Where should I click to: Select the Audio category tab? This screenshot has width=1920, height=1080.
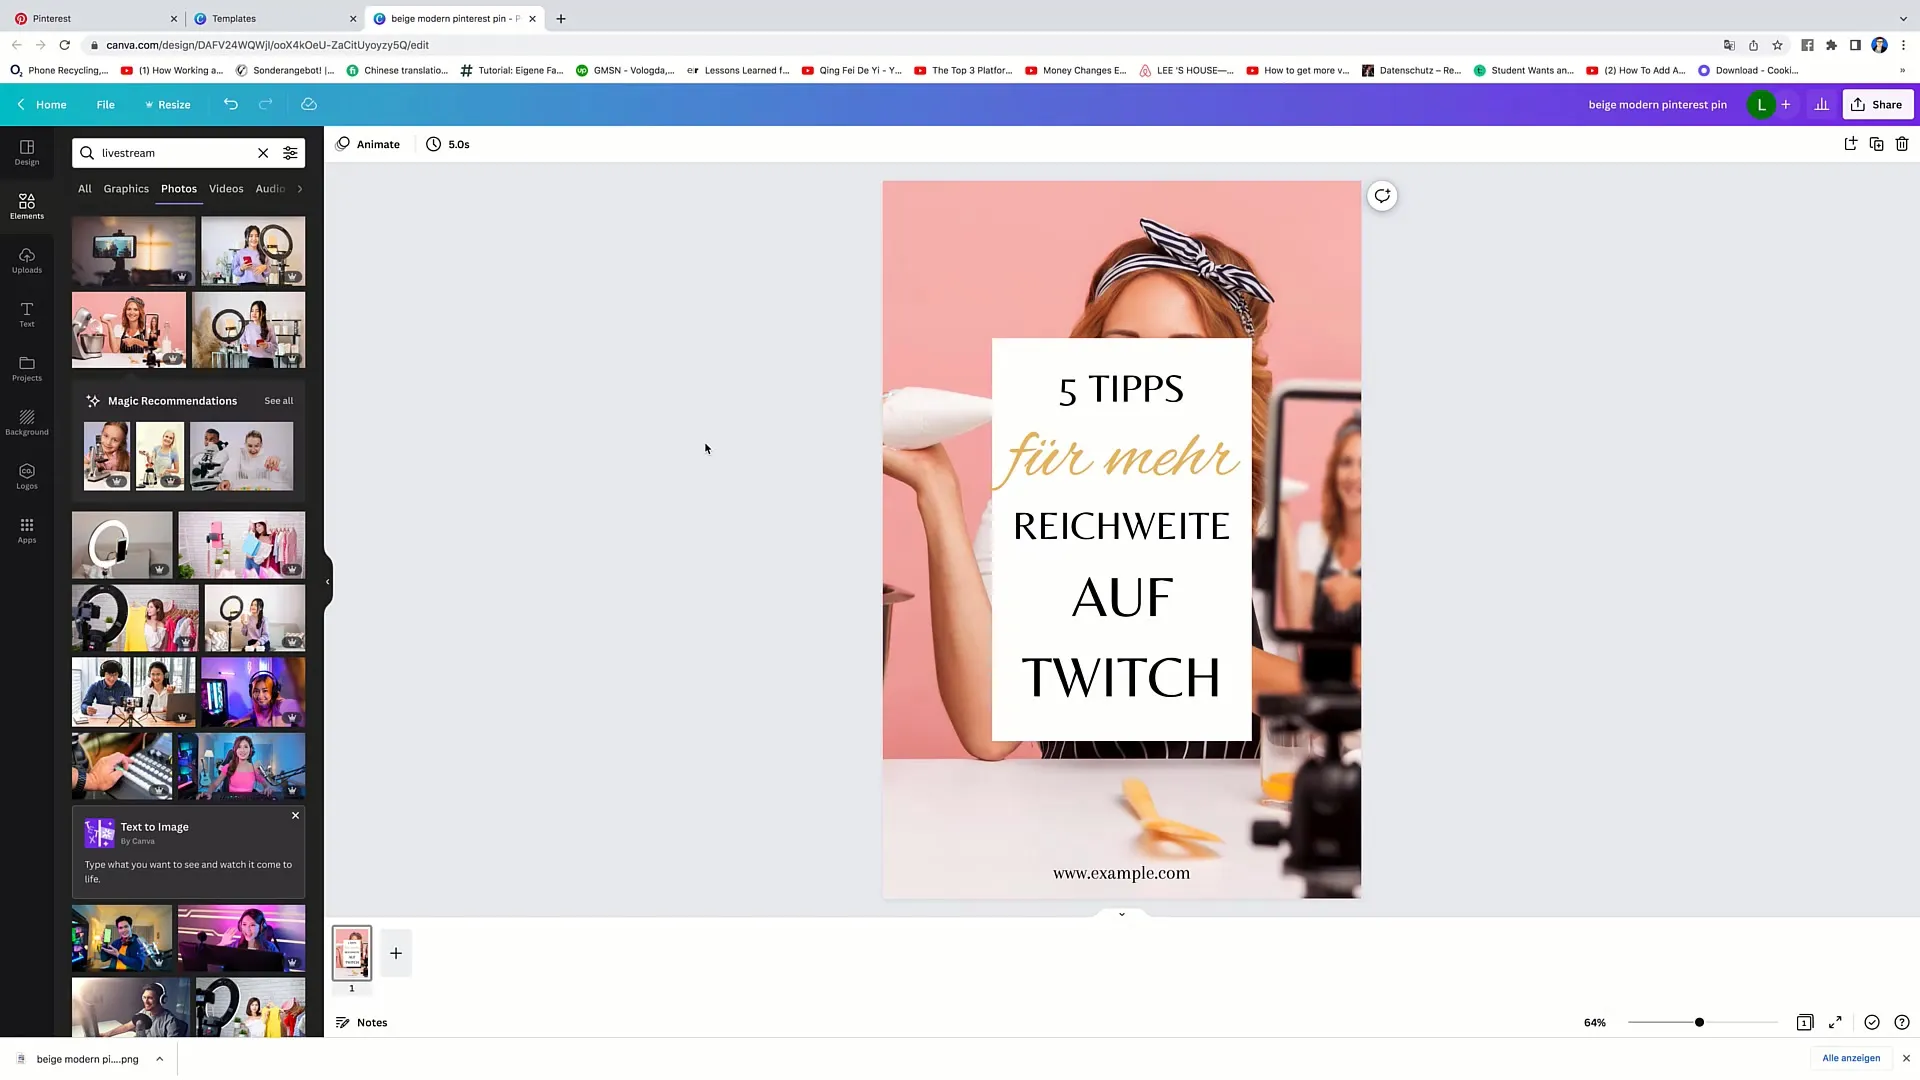pyautogui.click(x=270, y=189)
